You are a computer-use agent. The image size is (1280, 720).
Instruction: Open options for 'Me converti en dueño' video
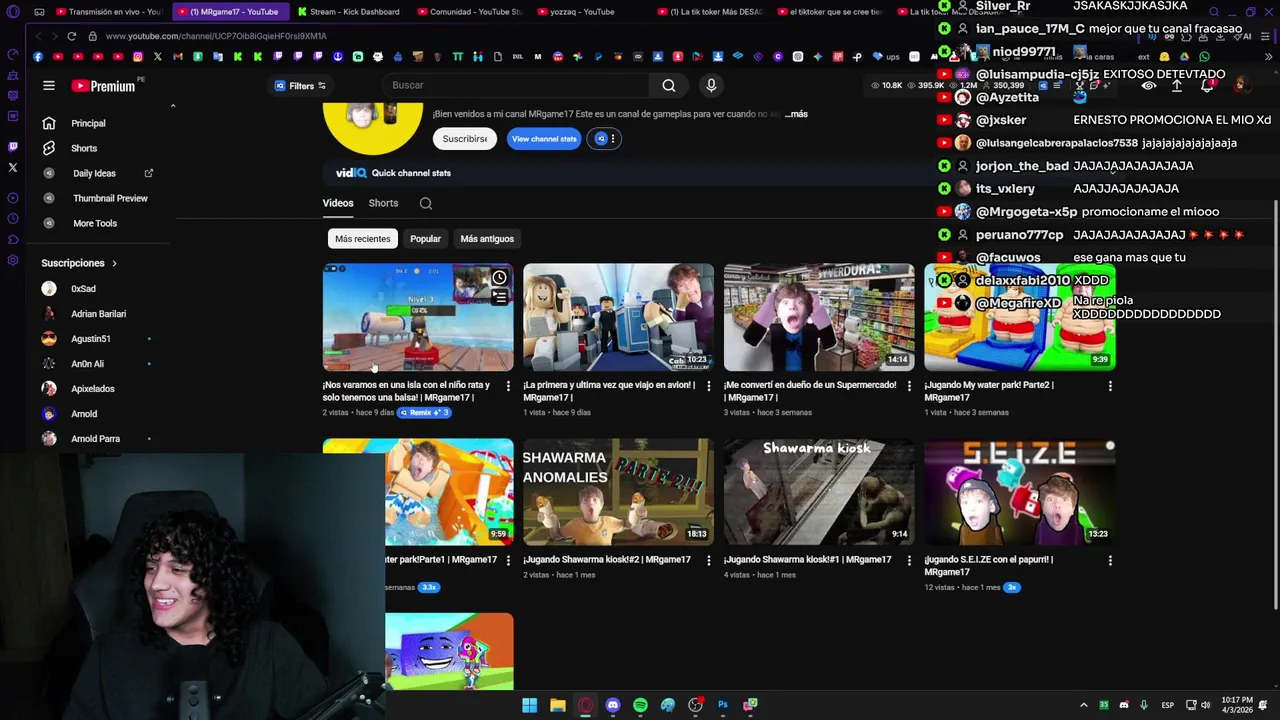click(909, 385)
